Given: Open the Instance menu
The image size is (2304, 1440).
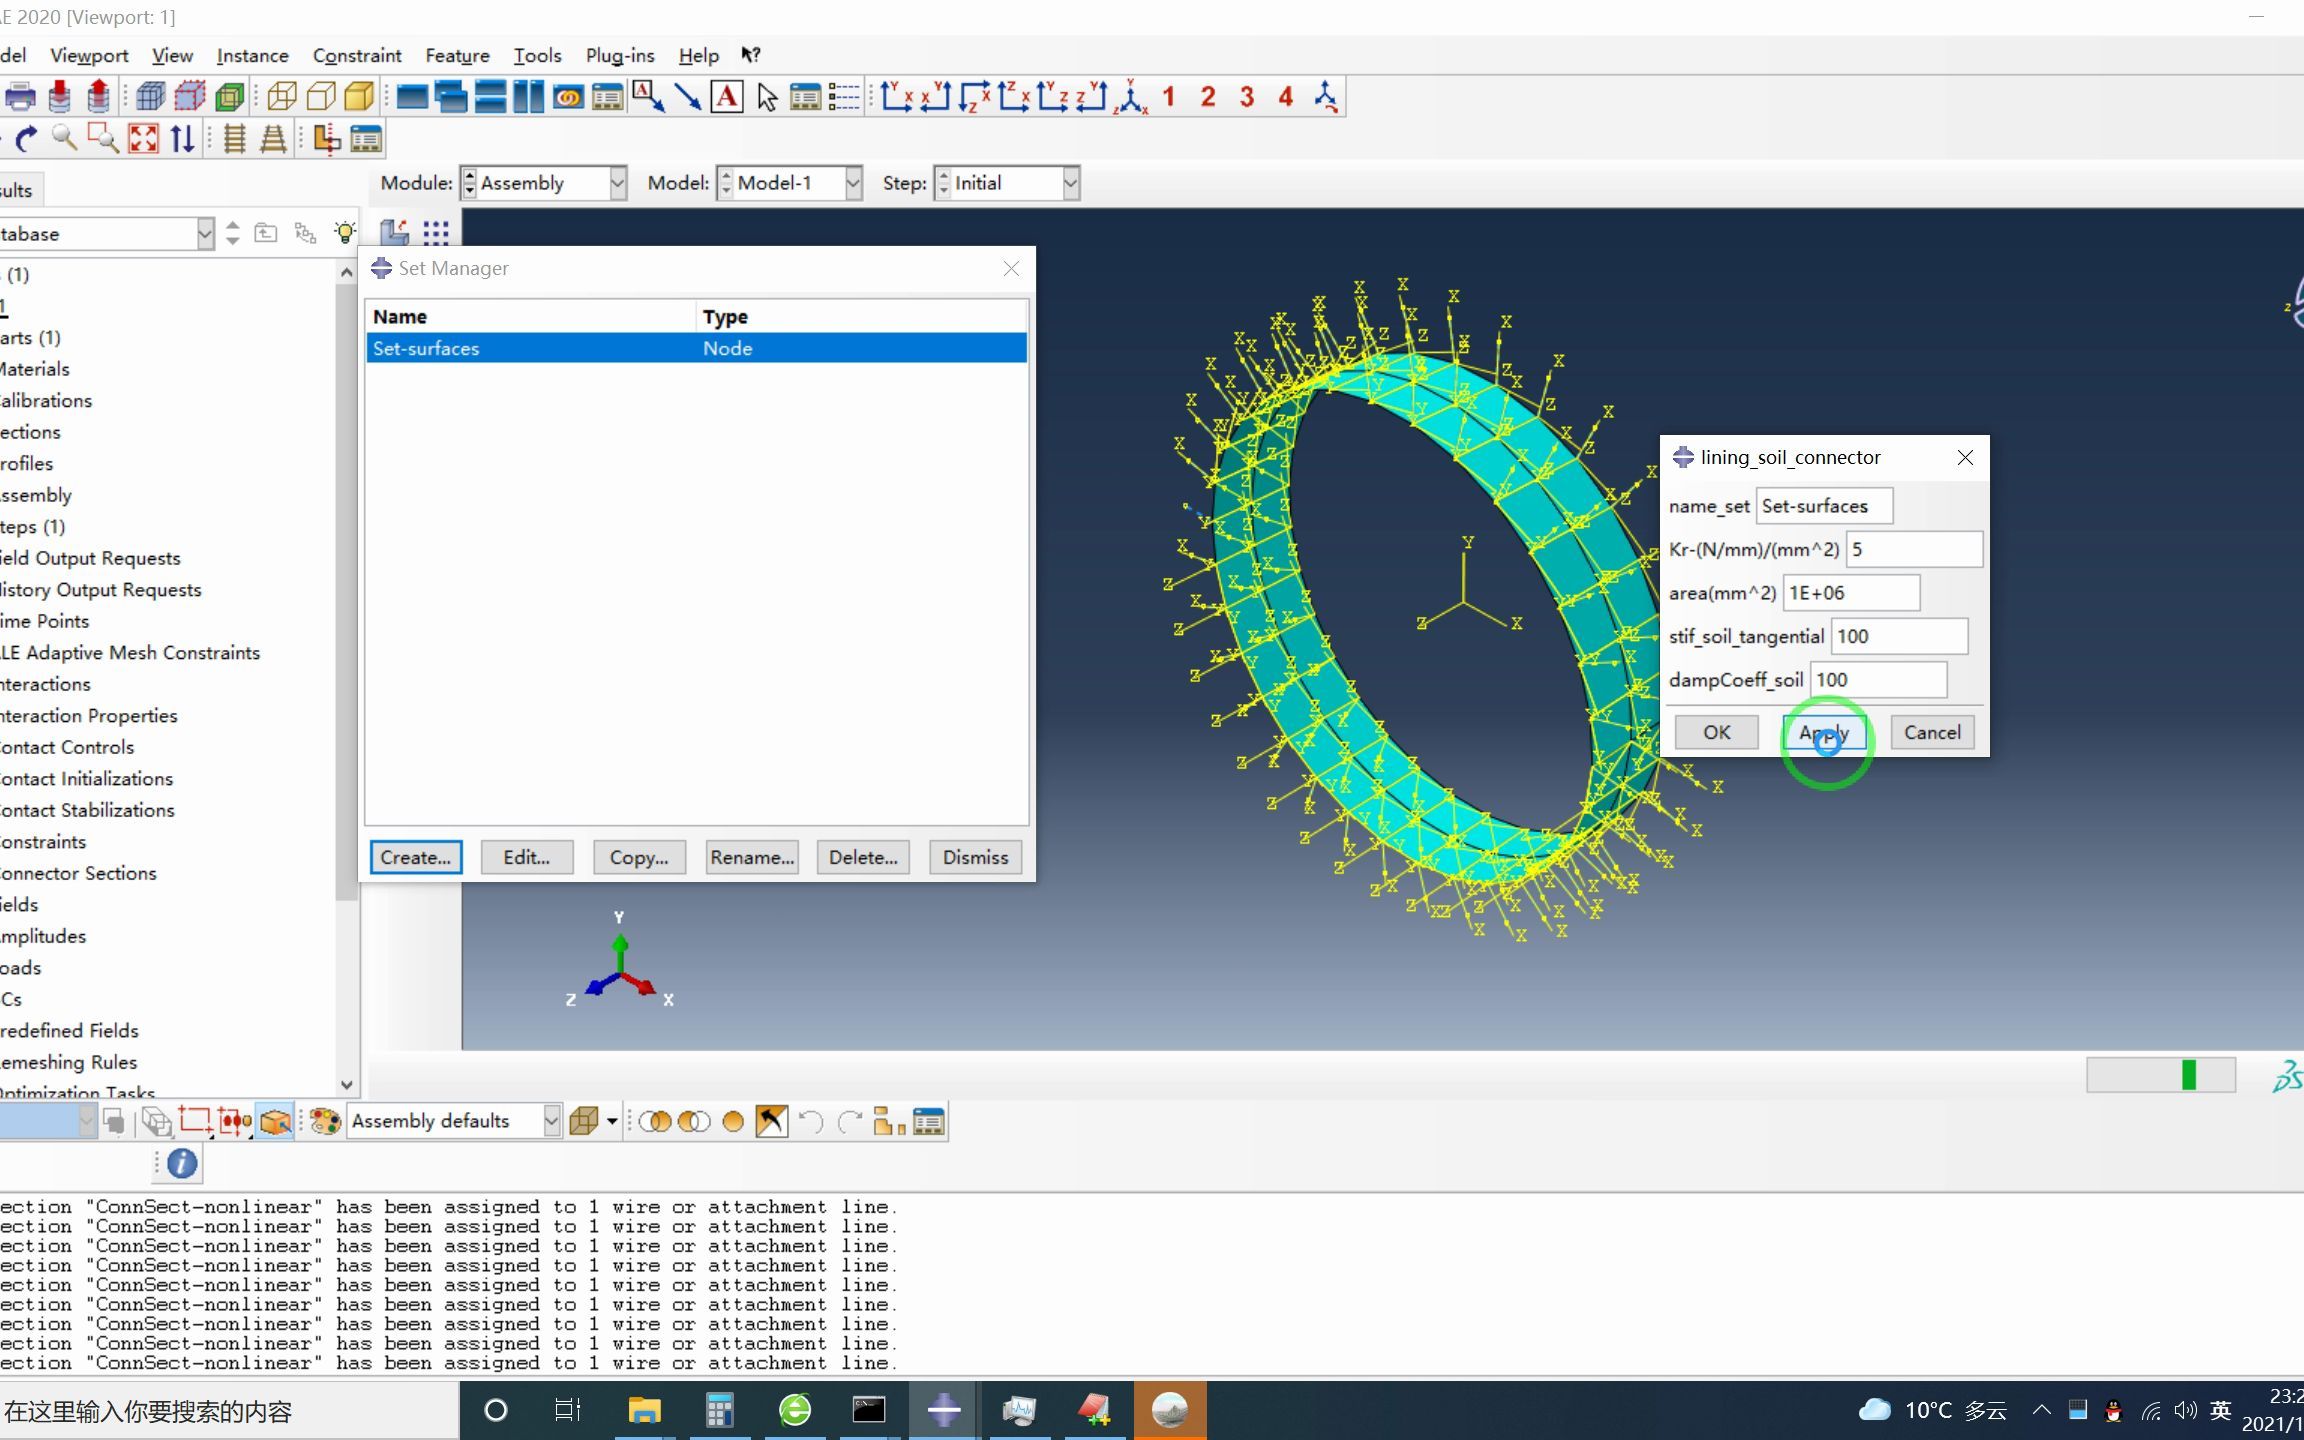Looking at the screenshot, I should click(252, 55).
